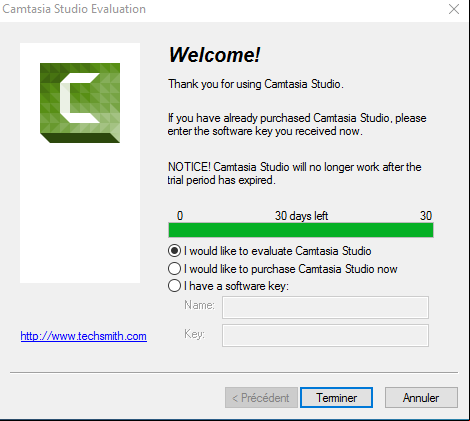The height and width of the screenshot is (421, 470).
Task: Click the Welcome! heading
Action: click(x=214, y=55)
